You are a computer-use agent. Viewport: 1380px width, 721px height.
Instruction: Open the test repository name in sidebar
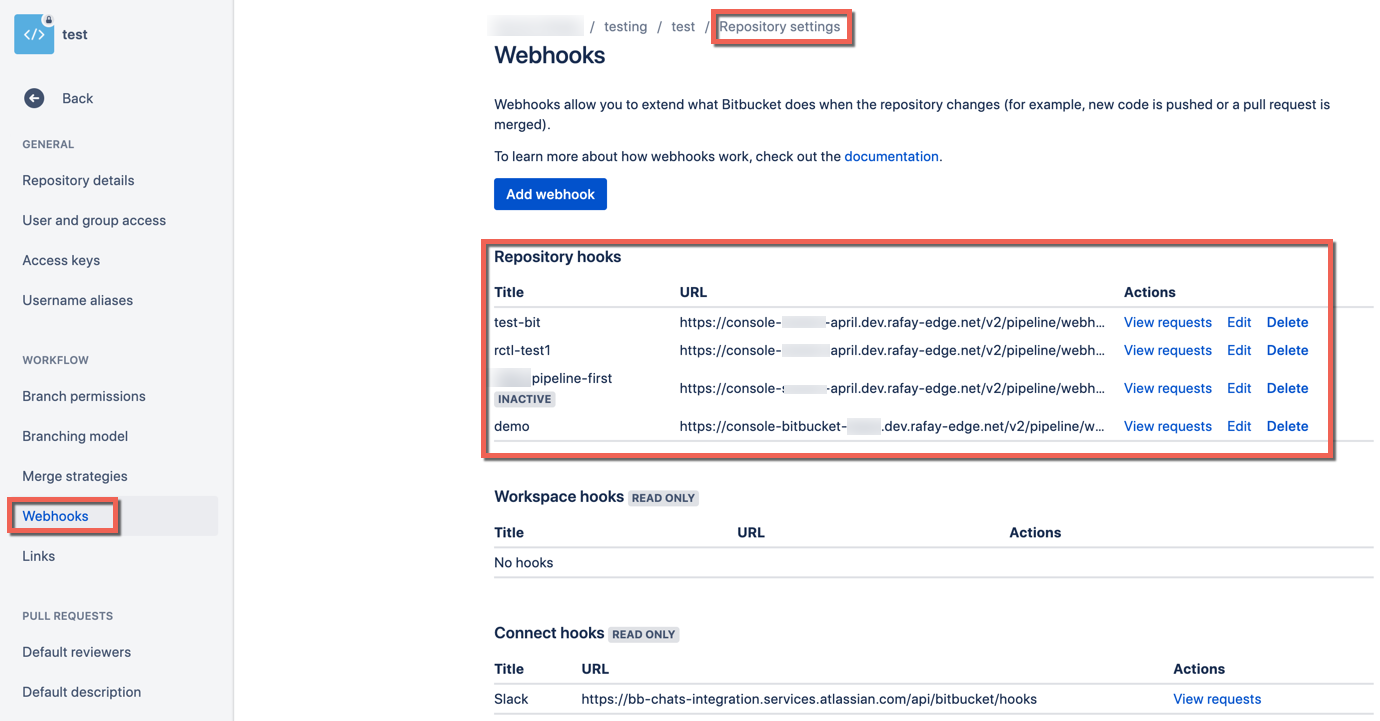tap(75, 34)
